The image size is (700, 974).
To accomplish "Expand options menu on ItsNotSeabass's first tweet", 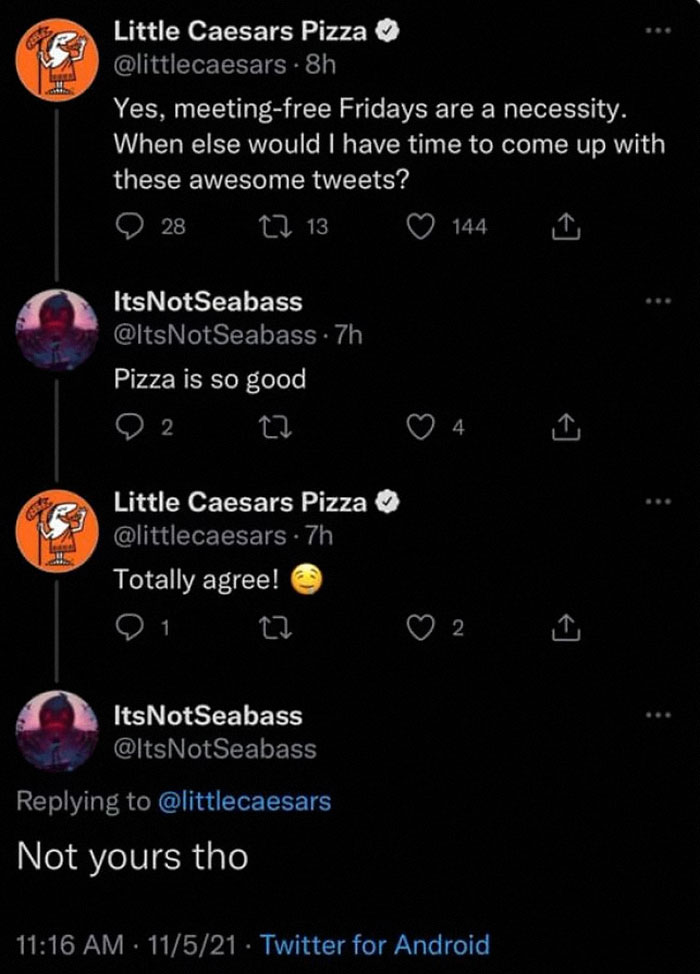I will tap(659, 303).
